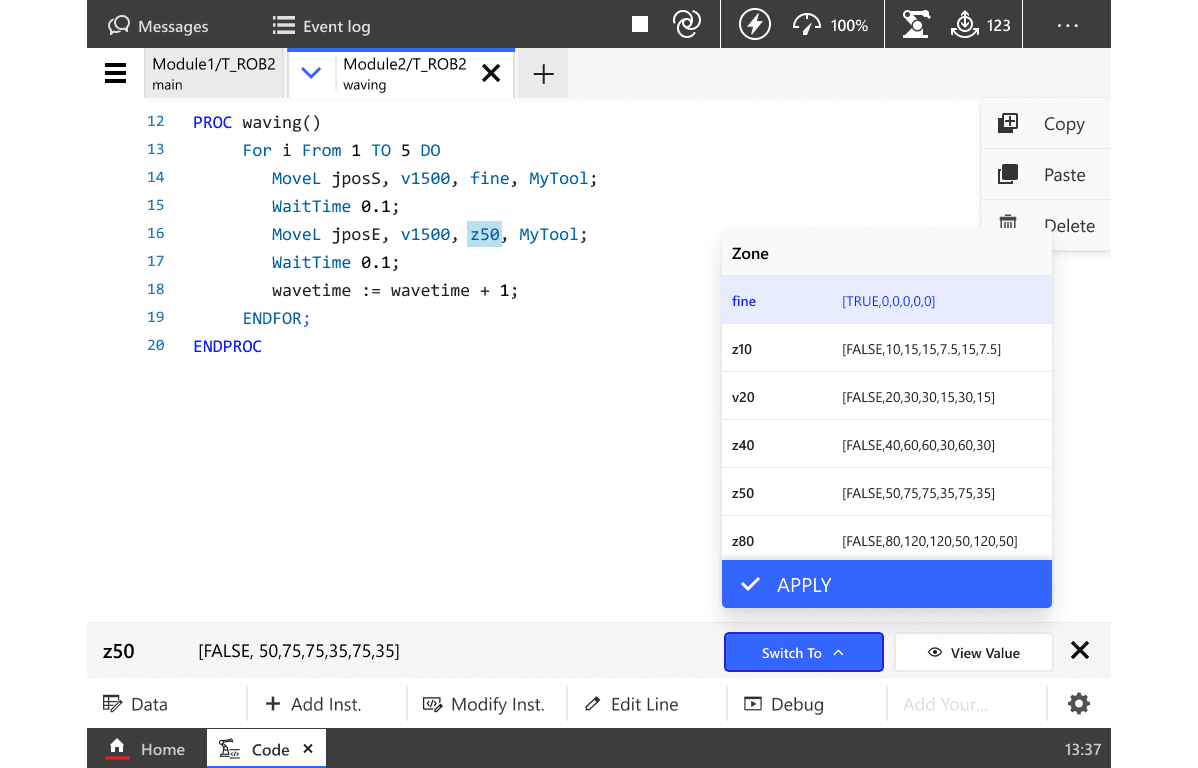The width and height of the screenshot is (1198, 768).
Task: Click jposE on line 16
Action: pos(356,234)
